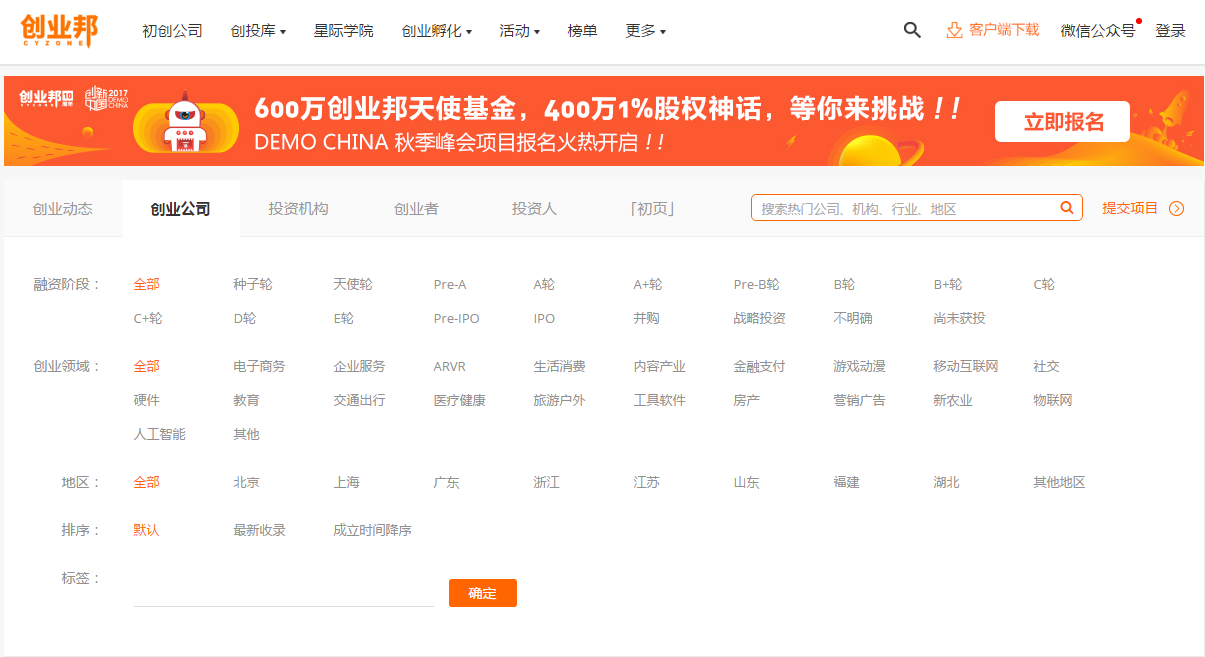
Task: Open the header search magnifier icon
Action: [912, 30]
